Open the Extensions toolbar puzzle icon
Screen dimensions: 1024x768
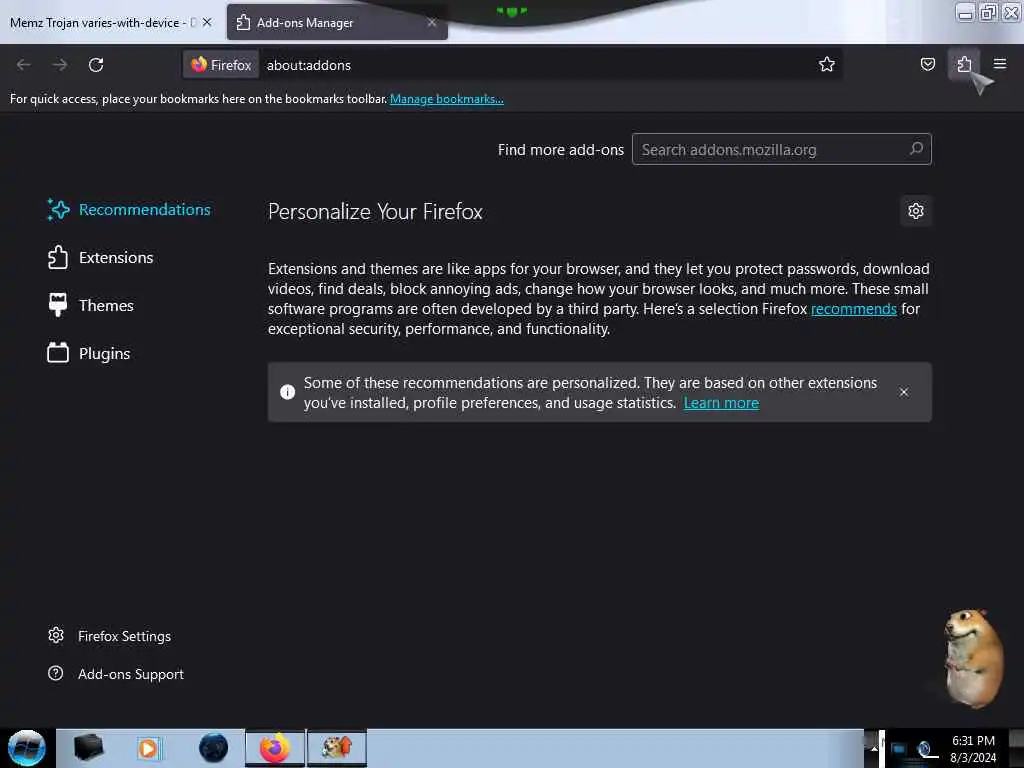(x=964, y=64)
